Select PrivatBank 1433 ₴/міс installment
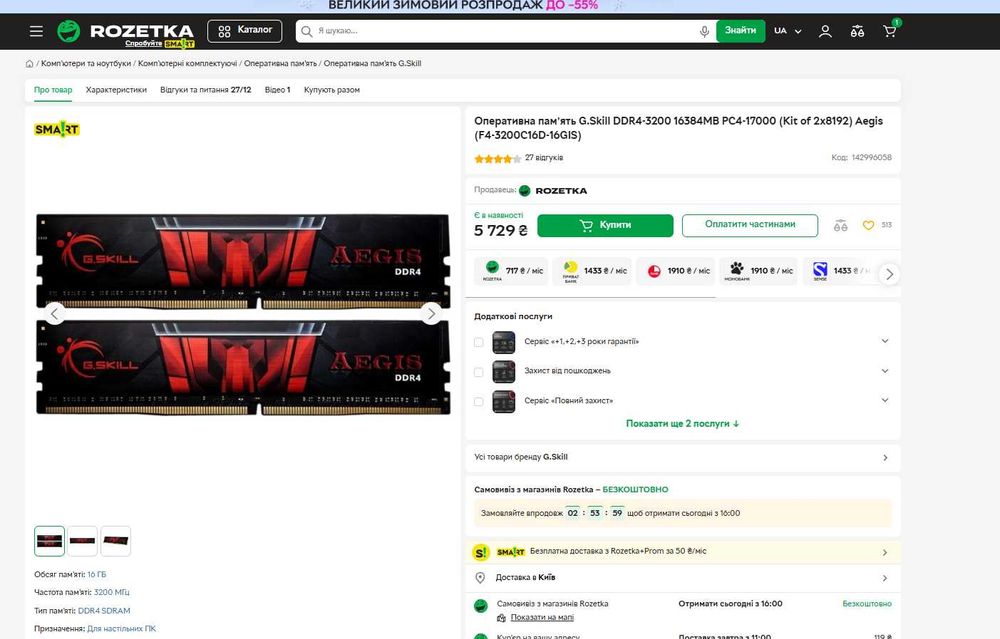 [x=592, y=271]
